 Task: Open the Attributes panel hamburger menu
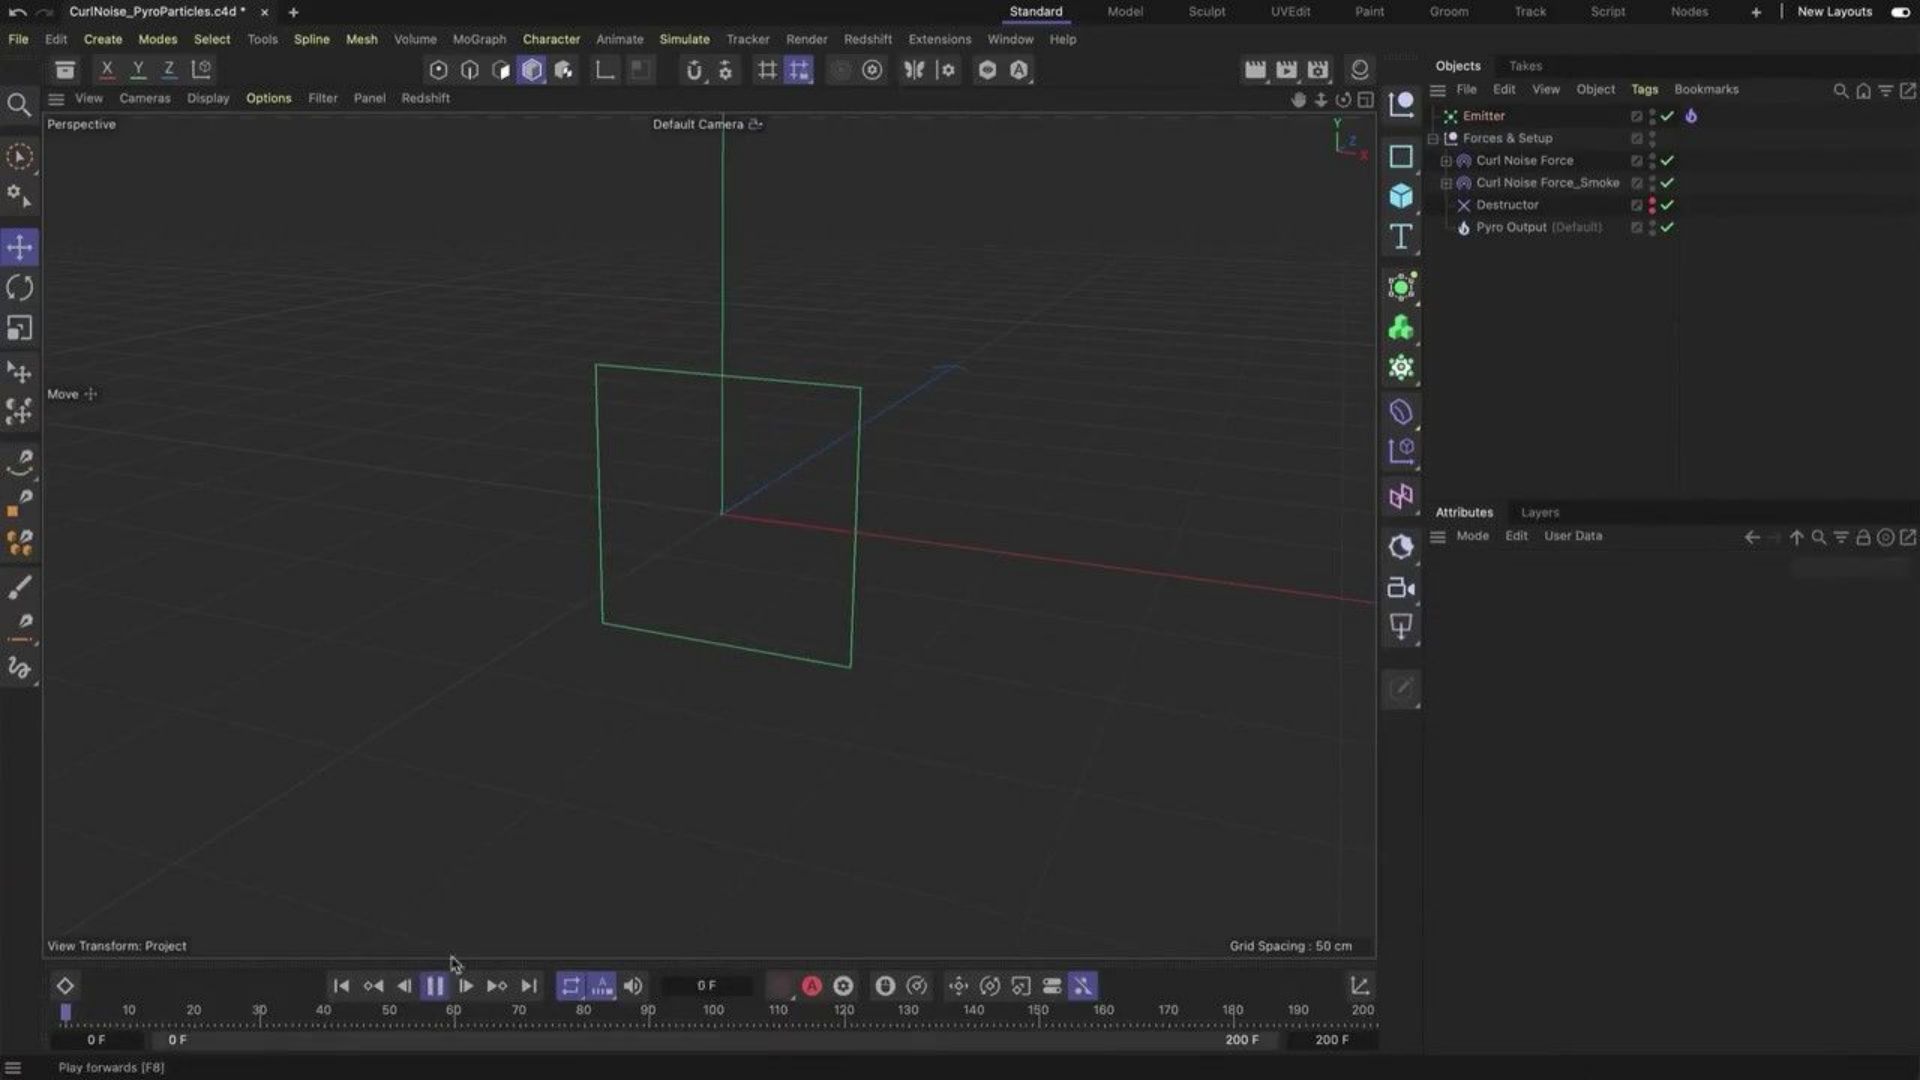[1438, 536]
